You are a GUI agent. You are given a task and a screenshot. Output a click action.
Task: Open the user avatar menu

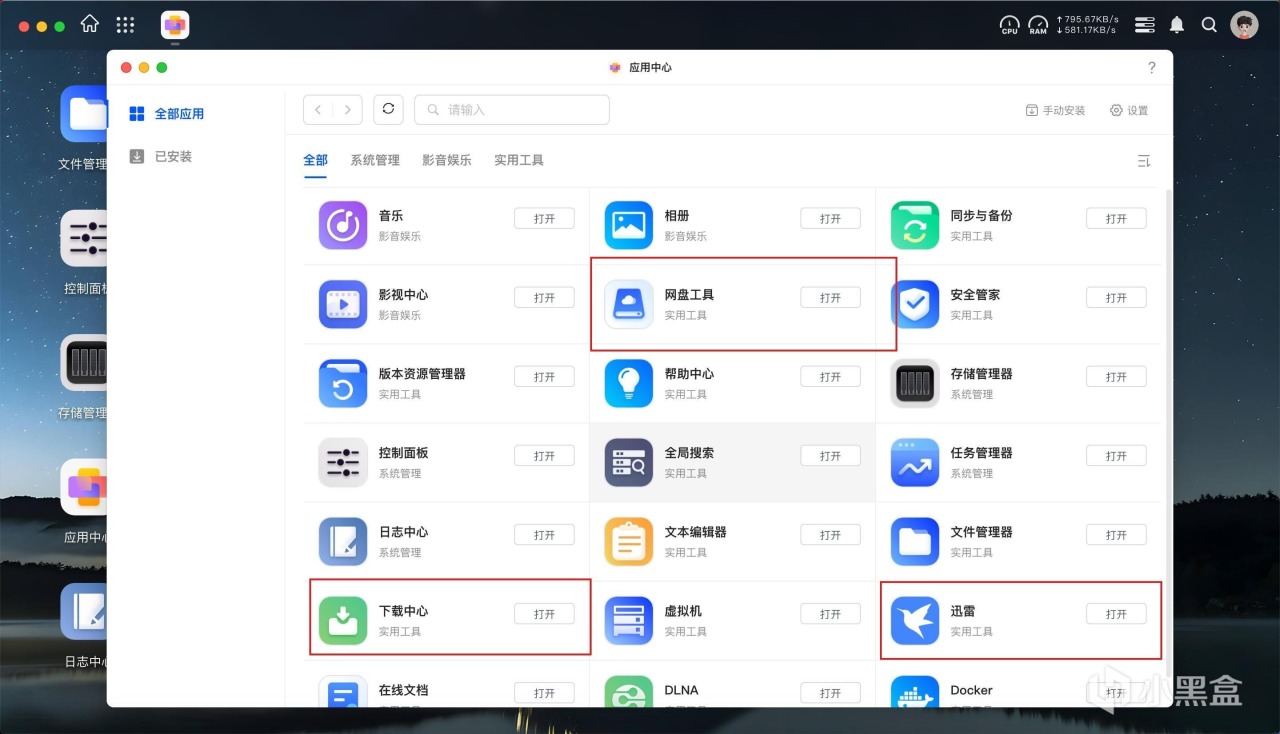click(x=1244, y=25)
